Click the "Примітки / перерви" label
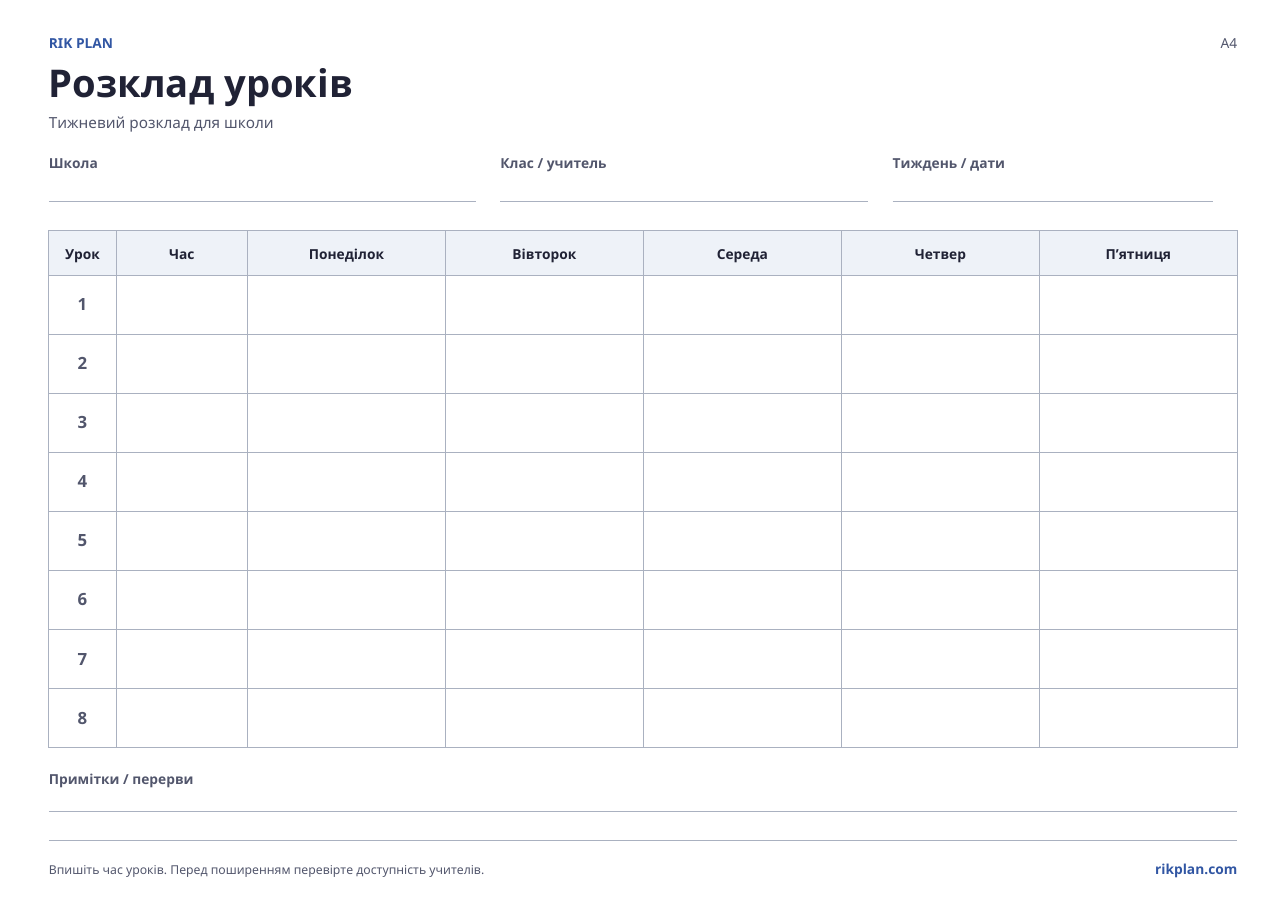The width and height of the screenshot is (1287, 910). [x=121, y=779]
